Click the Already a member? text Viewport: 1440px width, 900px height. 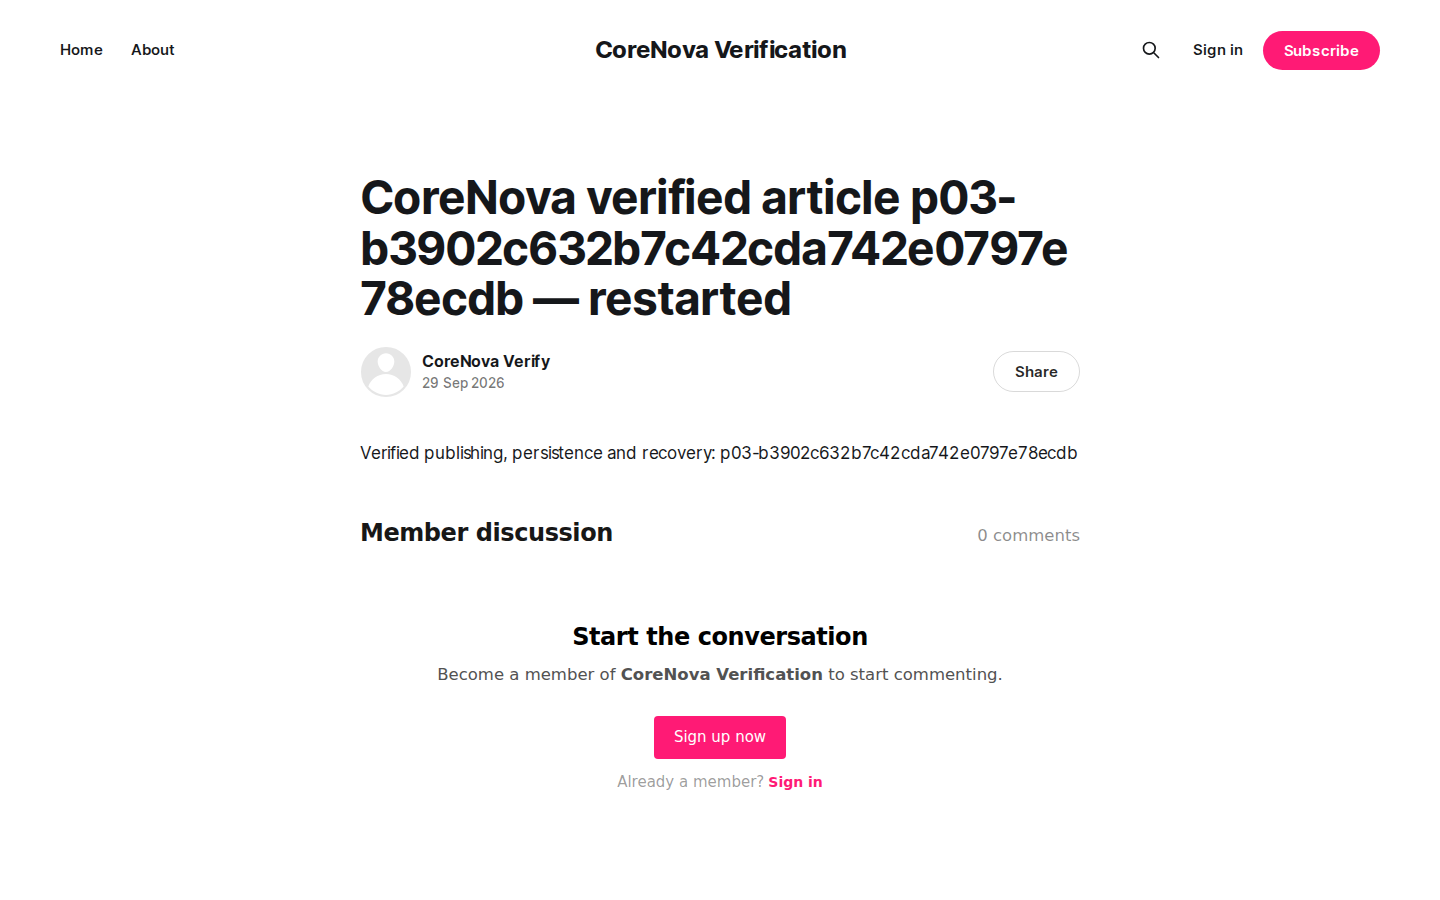point(690,782)
